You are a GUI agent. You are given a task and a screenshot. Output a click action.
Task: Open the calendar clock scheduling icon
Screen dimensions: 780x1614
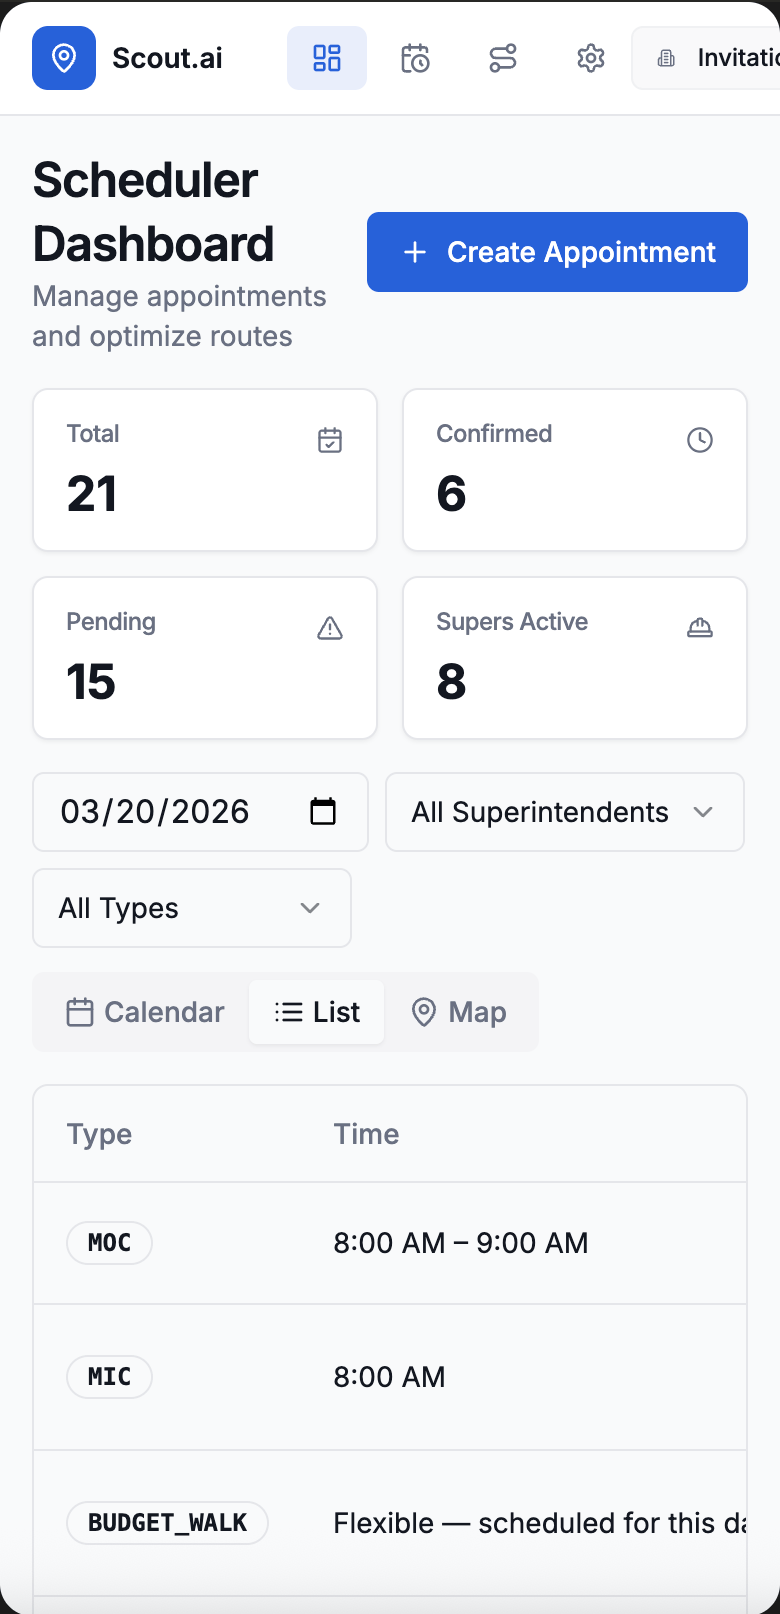pos(415,58)
